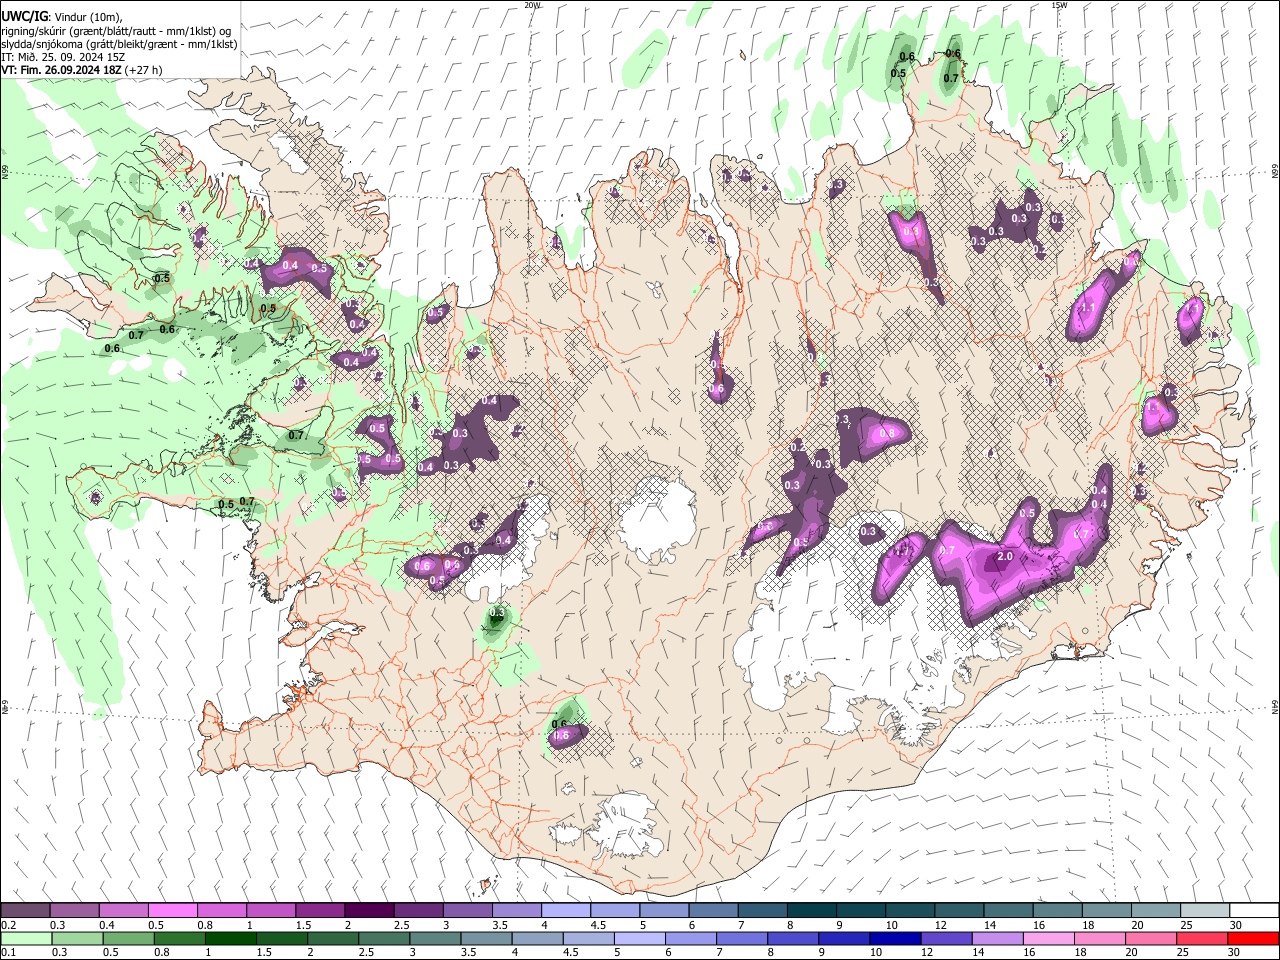Click the 64N latitude label on the right edge

click(1275, 707)
